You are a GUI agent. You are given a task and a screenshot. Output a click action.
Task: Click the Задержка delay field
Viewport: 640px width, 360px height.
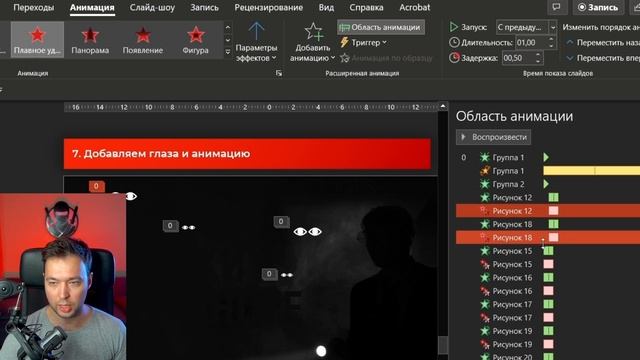click(x=518, y=58)
